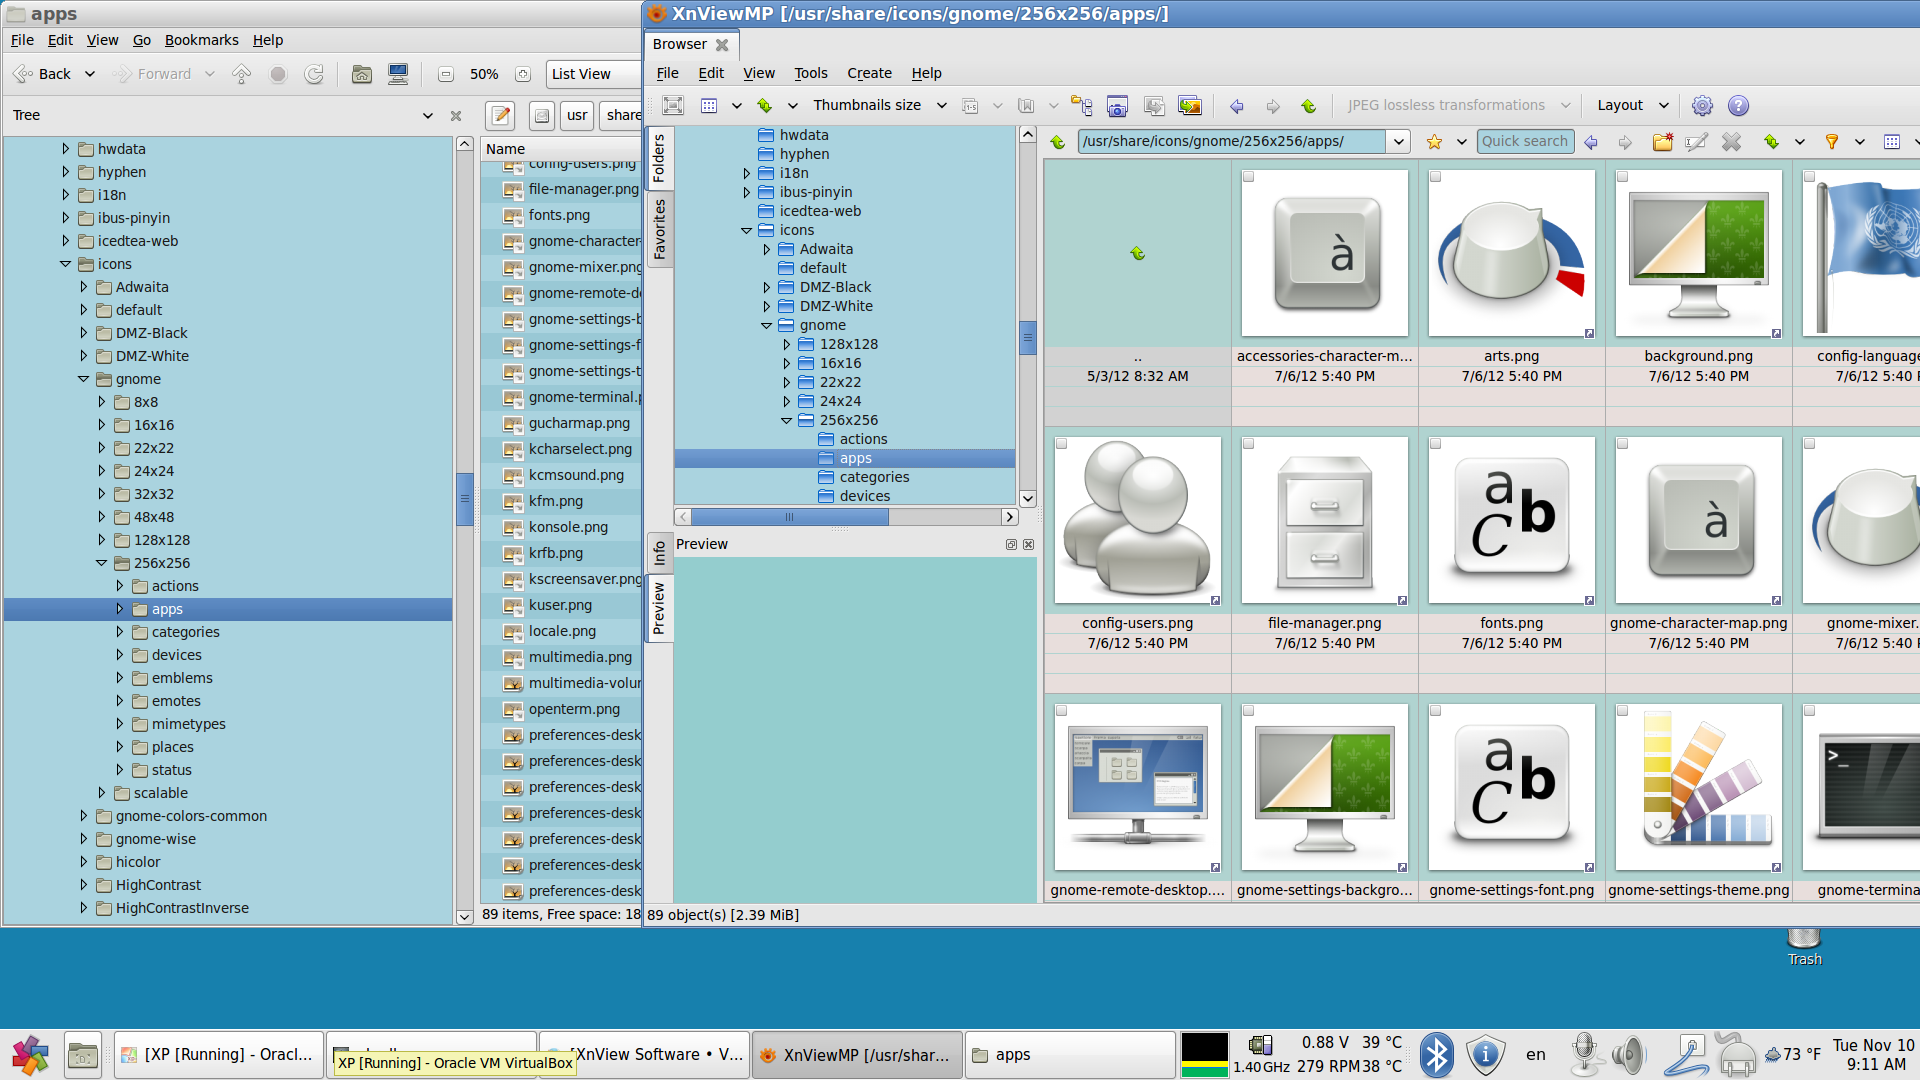Check the fonts.png thumbnail checkbox
Viewport: 1920px width, 1080px height.
(1435, 444)
